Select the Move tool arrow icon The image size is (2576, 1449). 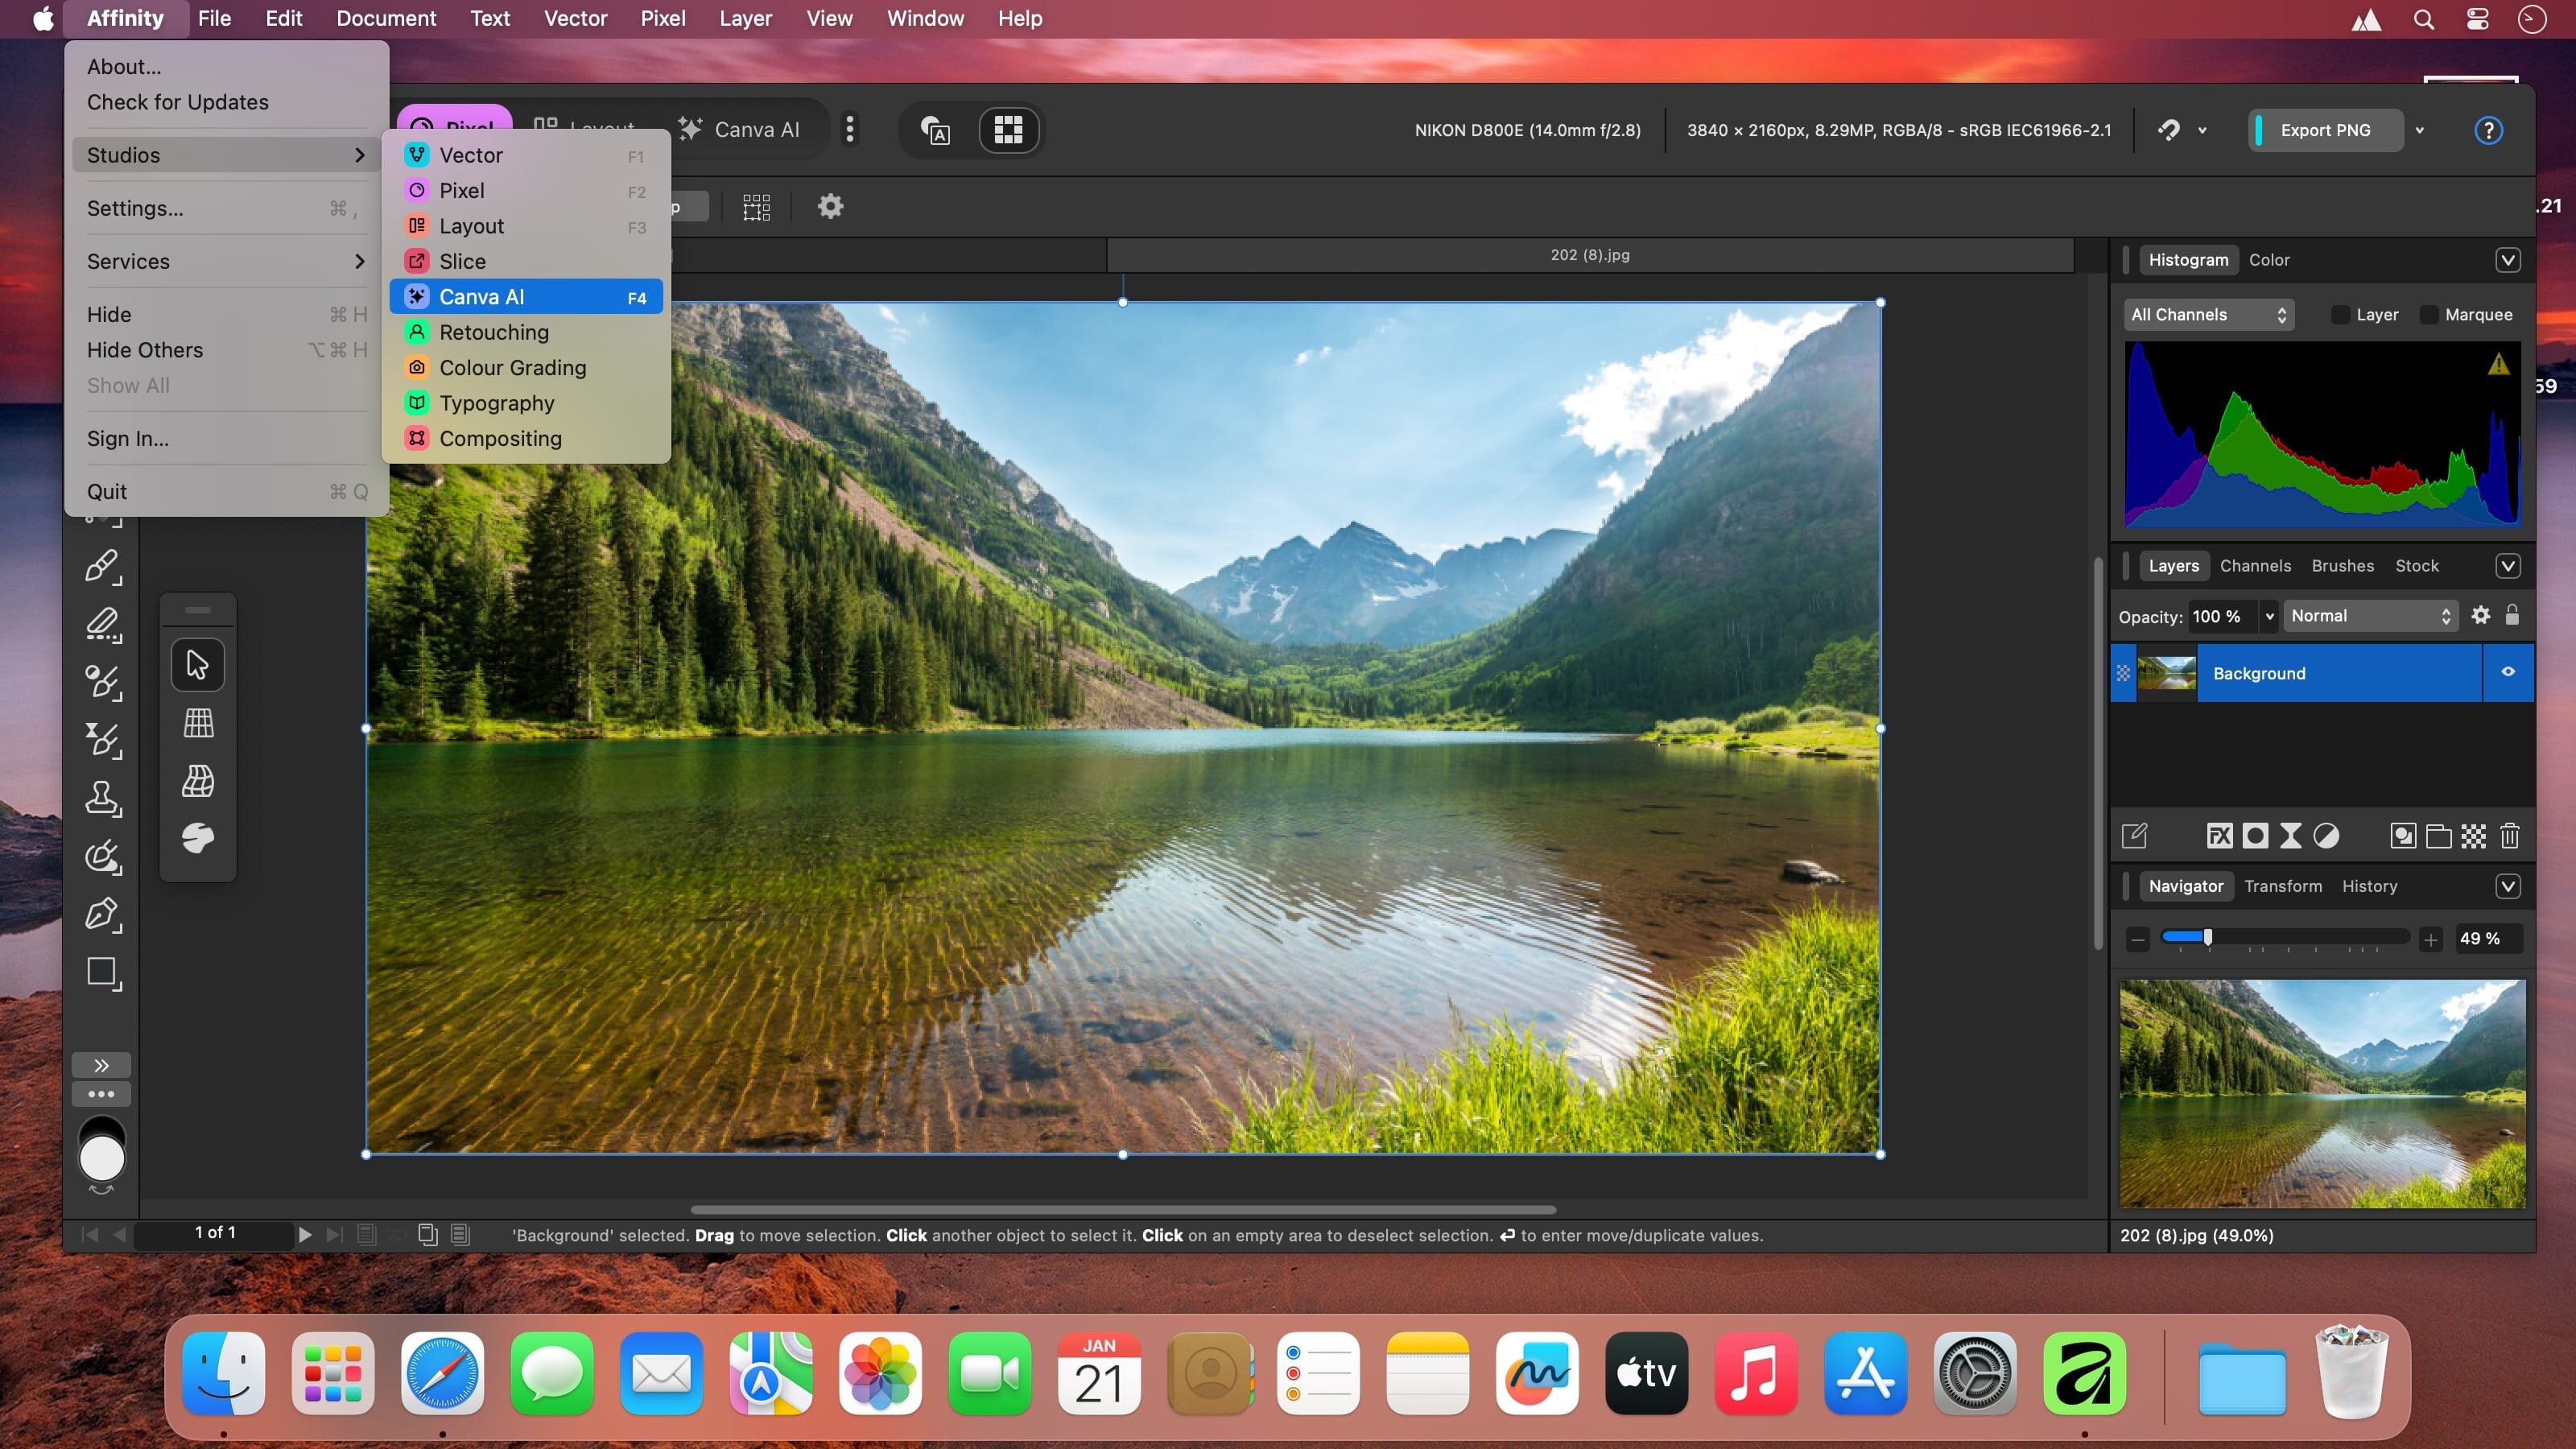197,665
